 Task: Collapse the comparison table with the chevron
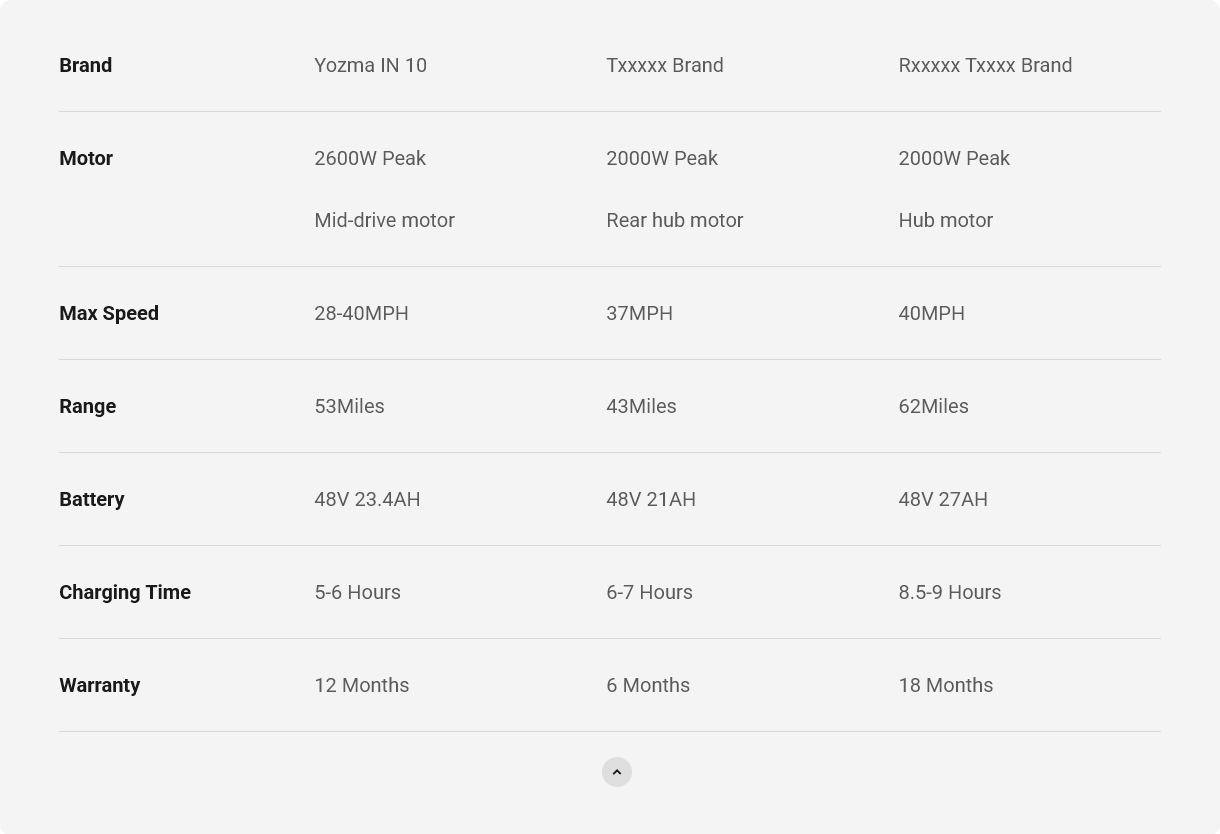coord(617,772)
